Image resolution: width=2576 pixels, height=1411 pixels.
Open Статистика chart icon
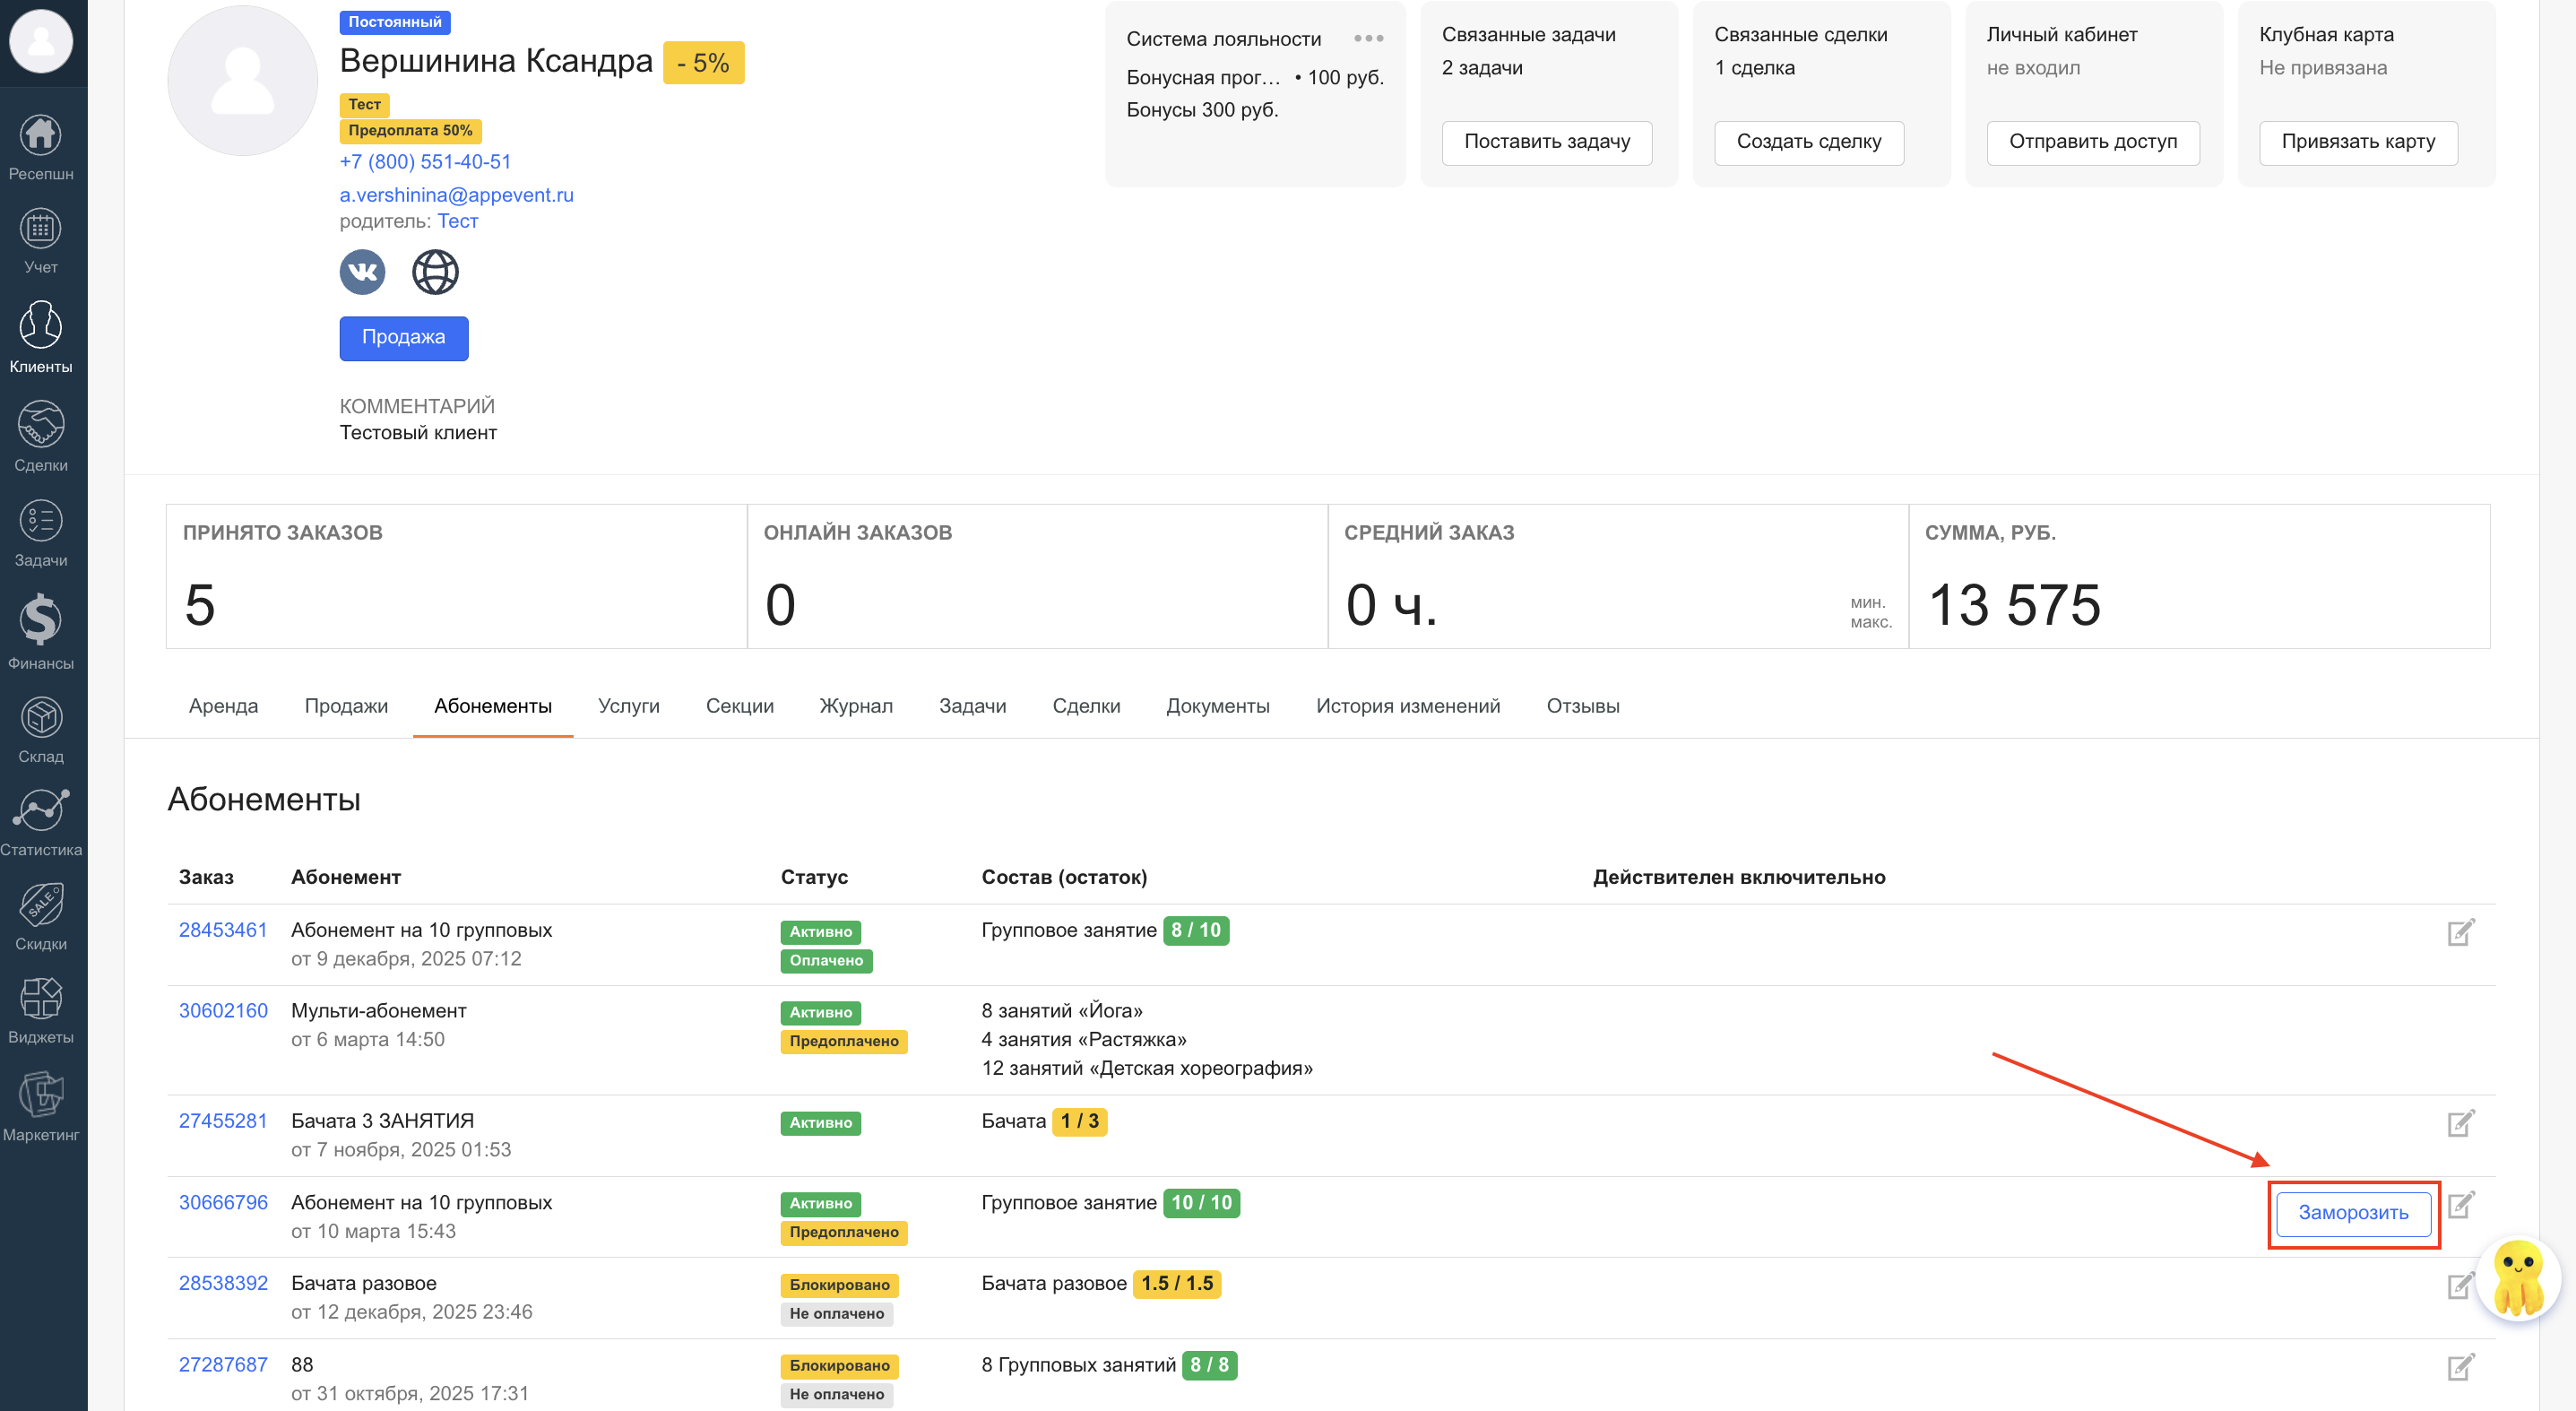click(x=41, y=822)
